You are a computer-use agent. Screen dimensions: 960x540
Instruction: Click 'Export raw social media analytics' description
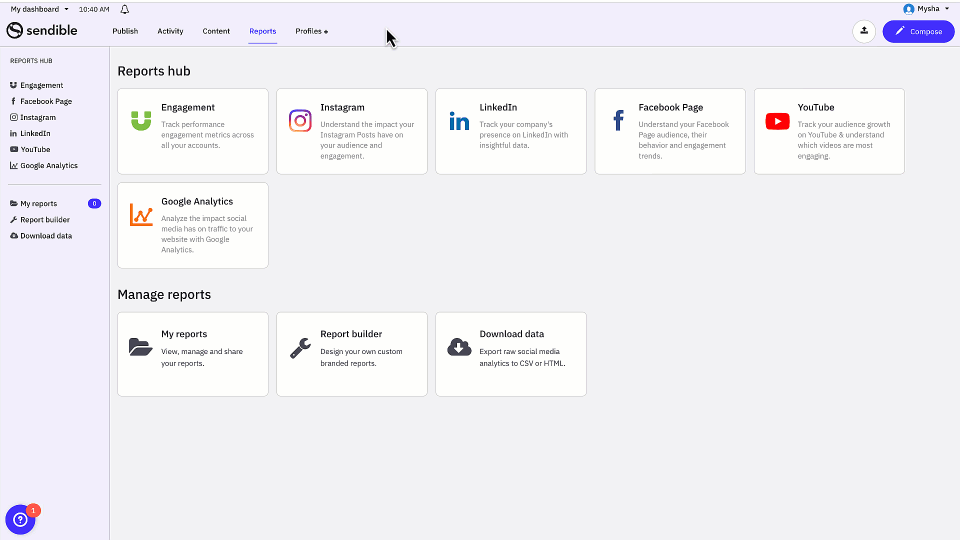(522, 357)
